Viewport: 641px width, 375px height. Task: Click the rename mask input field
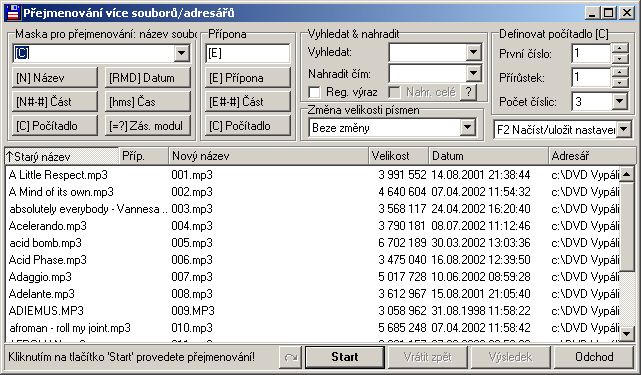tap(94, 53)
